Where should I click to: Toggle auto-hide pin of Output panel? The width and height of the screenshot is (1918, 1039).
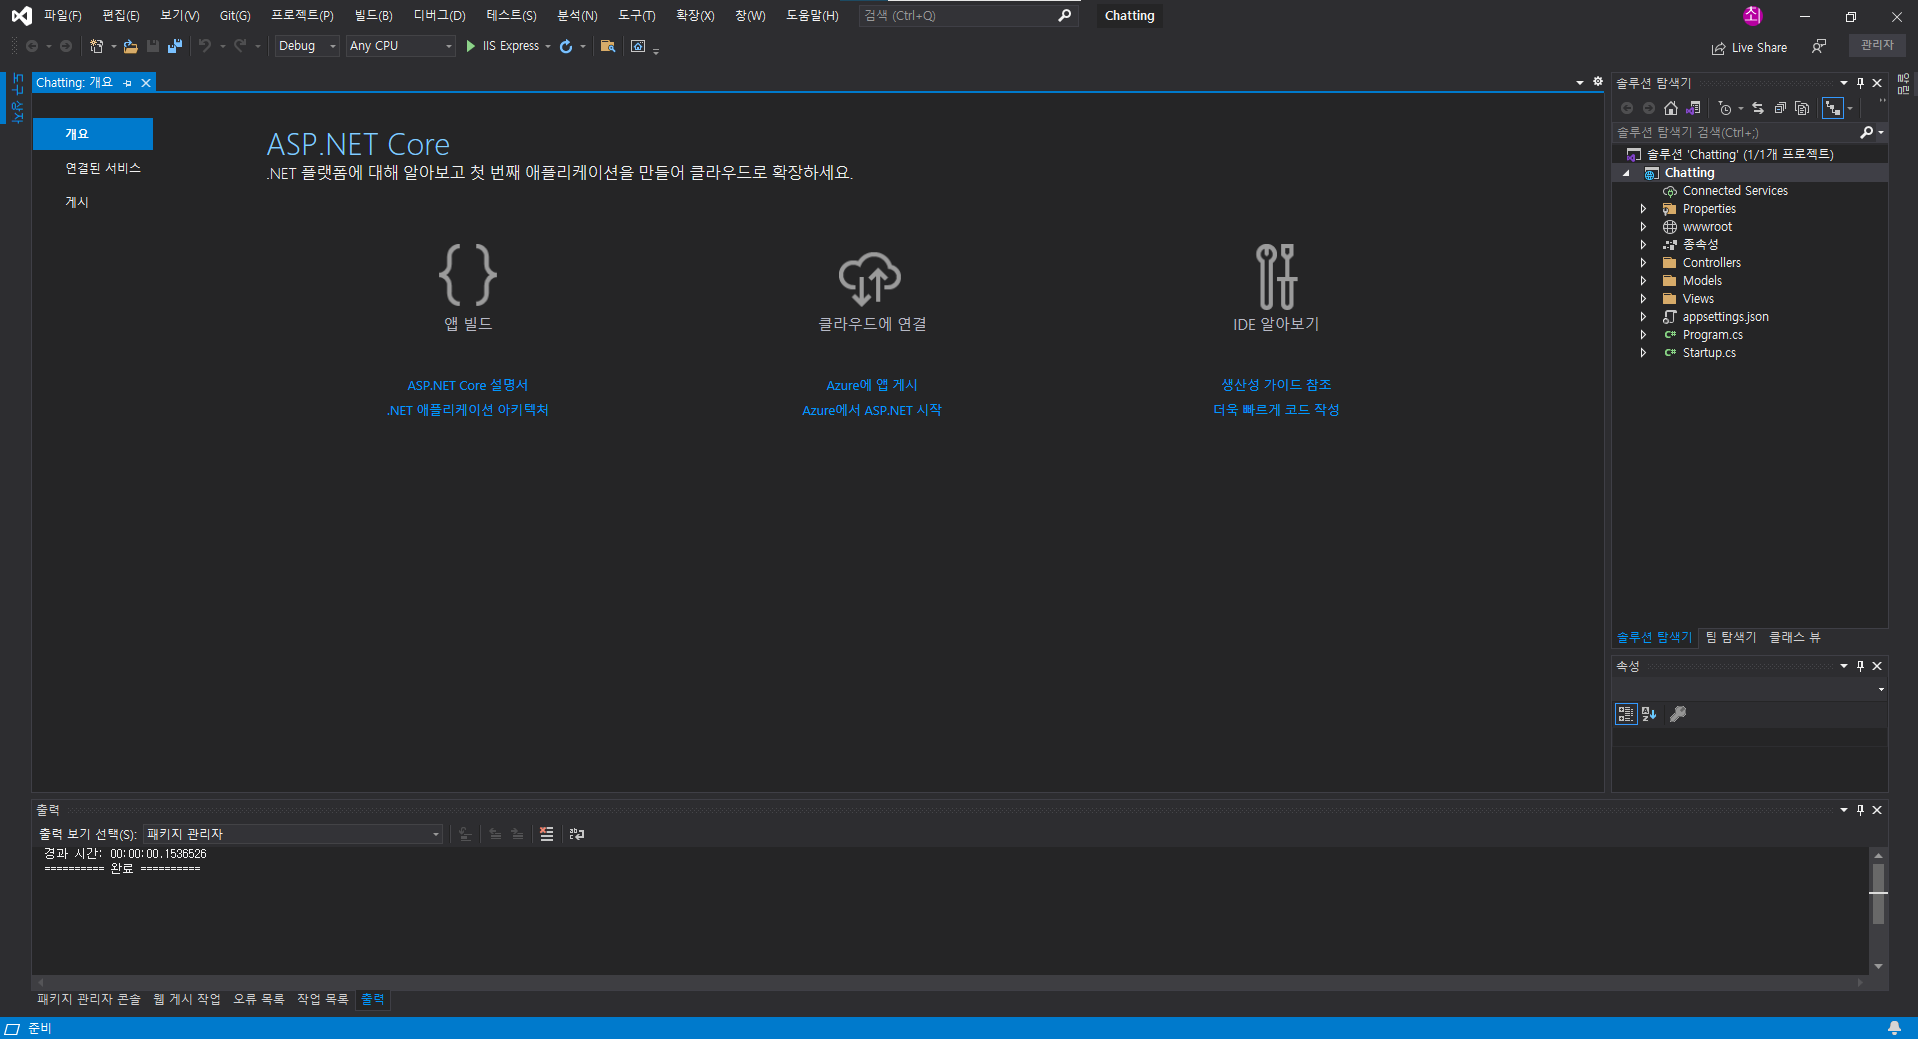(x=1860, y=810)
